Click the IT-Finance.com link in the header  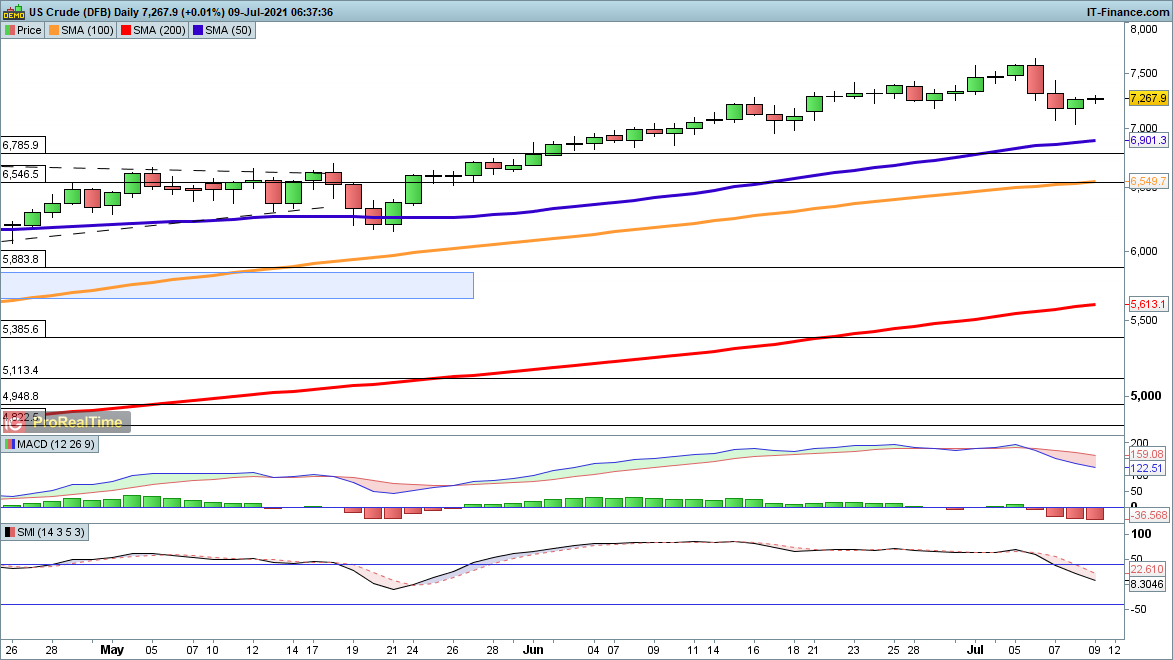(1127, 11)
